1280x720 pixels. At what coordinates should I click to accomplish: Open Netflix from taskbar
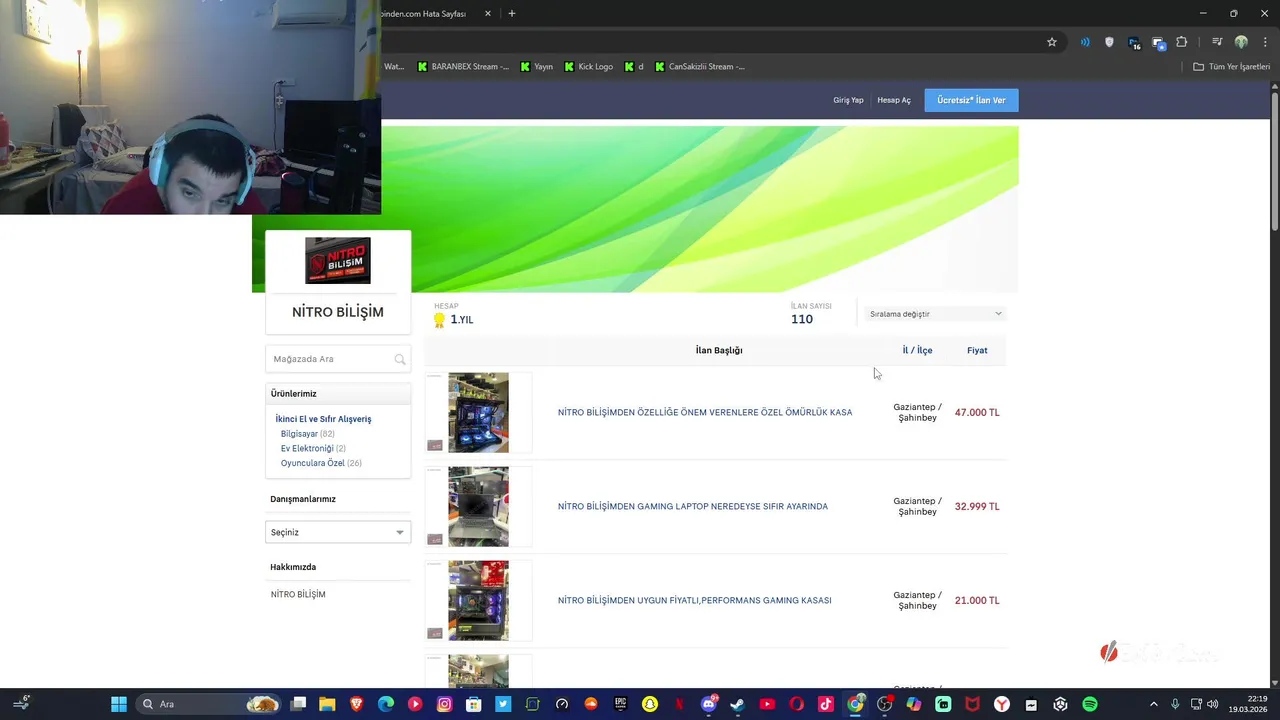680,704
